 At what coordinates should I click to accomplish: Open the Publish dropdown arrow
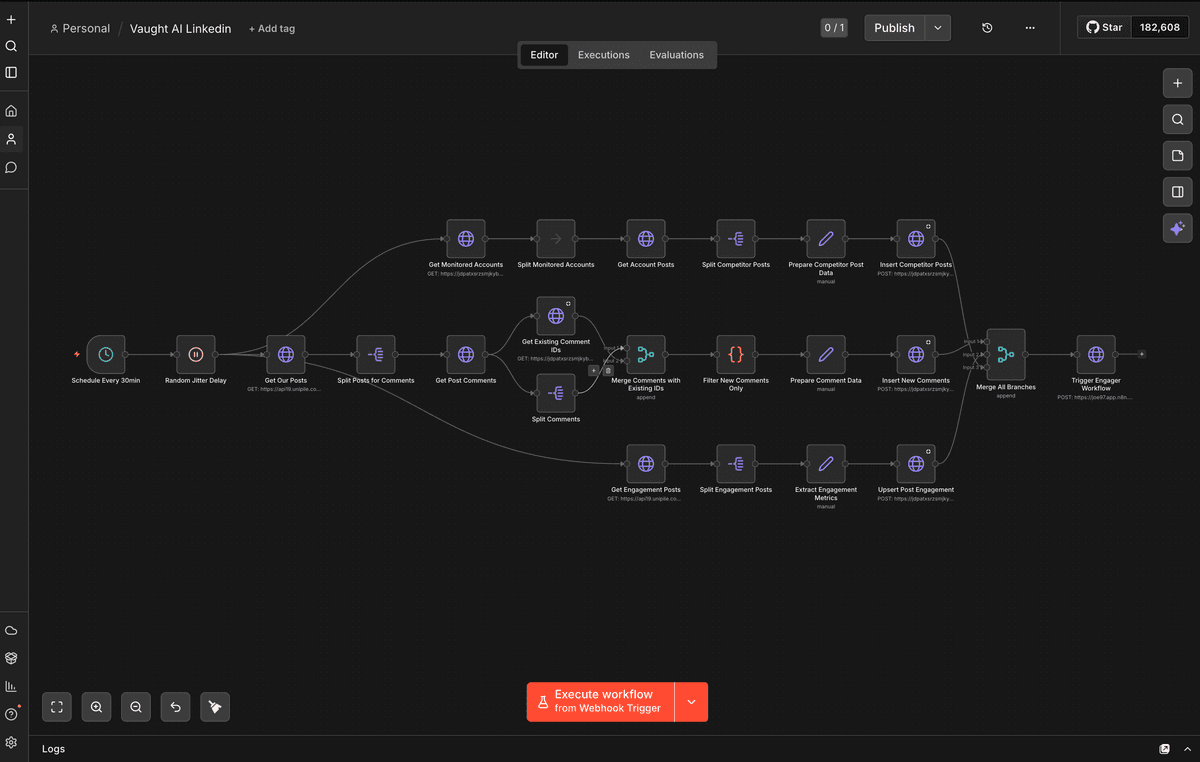[x=937, y=28]
